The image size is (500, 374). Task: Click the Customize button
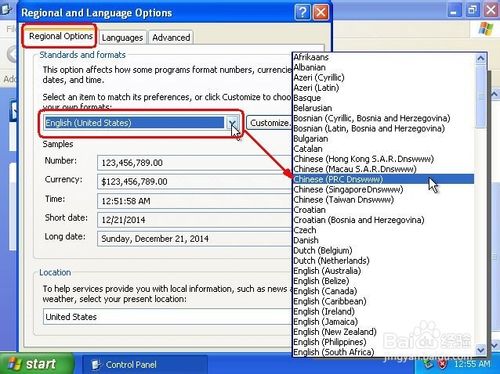(269, 123)
